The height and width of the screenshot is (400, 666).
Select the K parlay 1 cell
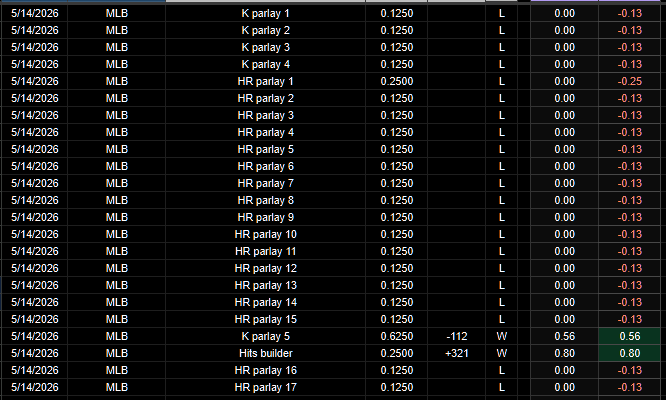[x=265, y=13]
